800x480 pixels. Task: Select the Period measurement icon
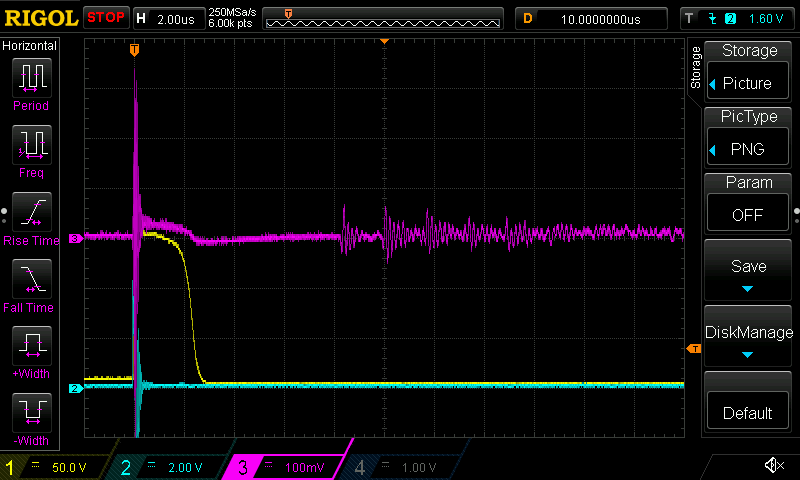32,78
